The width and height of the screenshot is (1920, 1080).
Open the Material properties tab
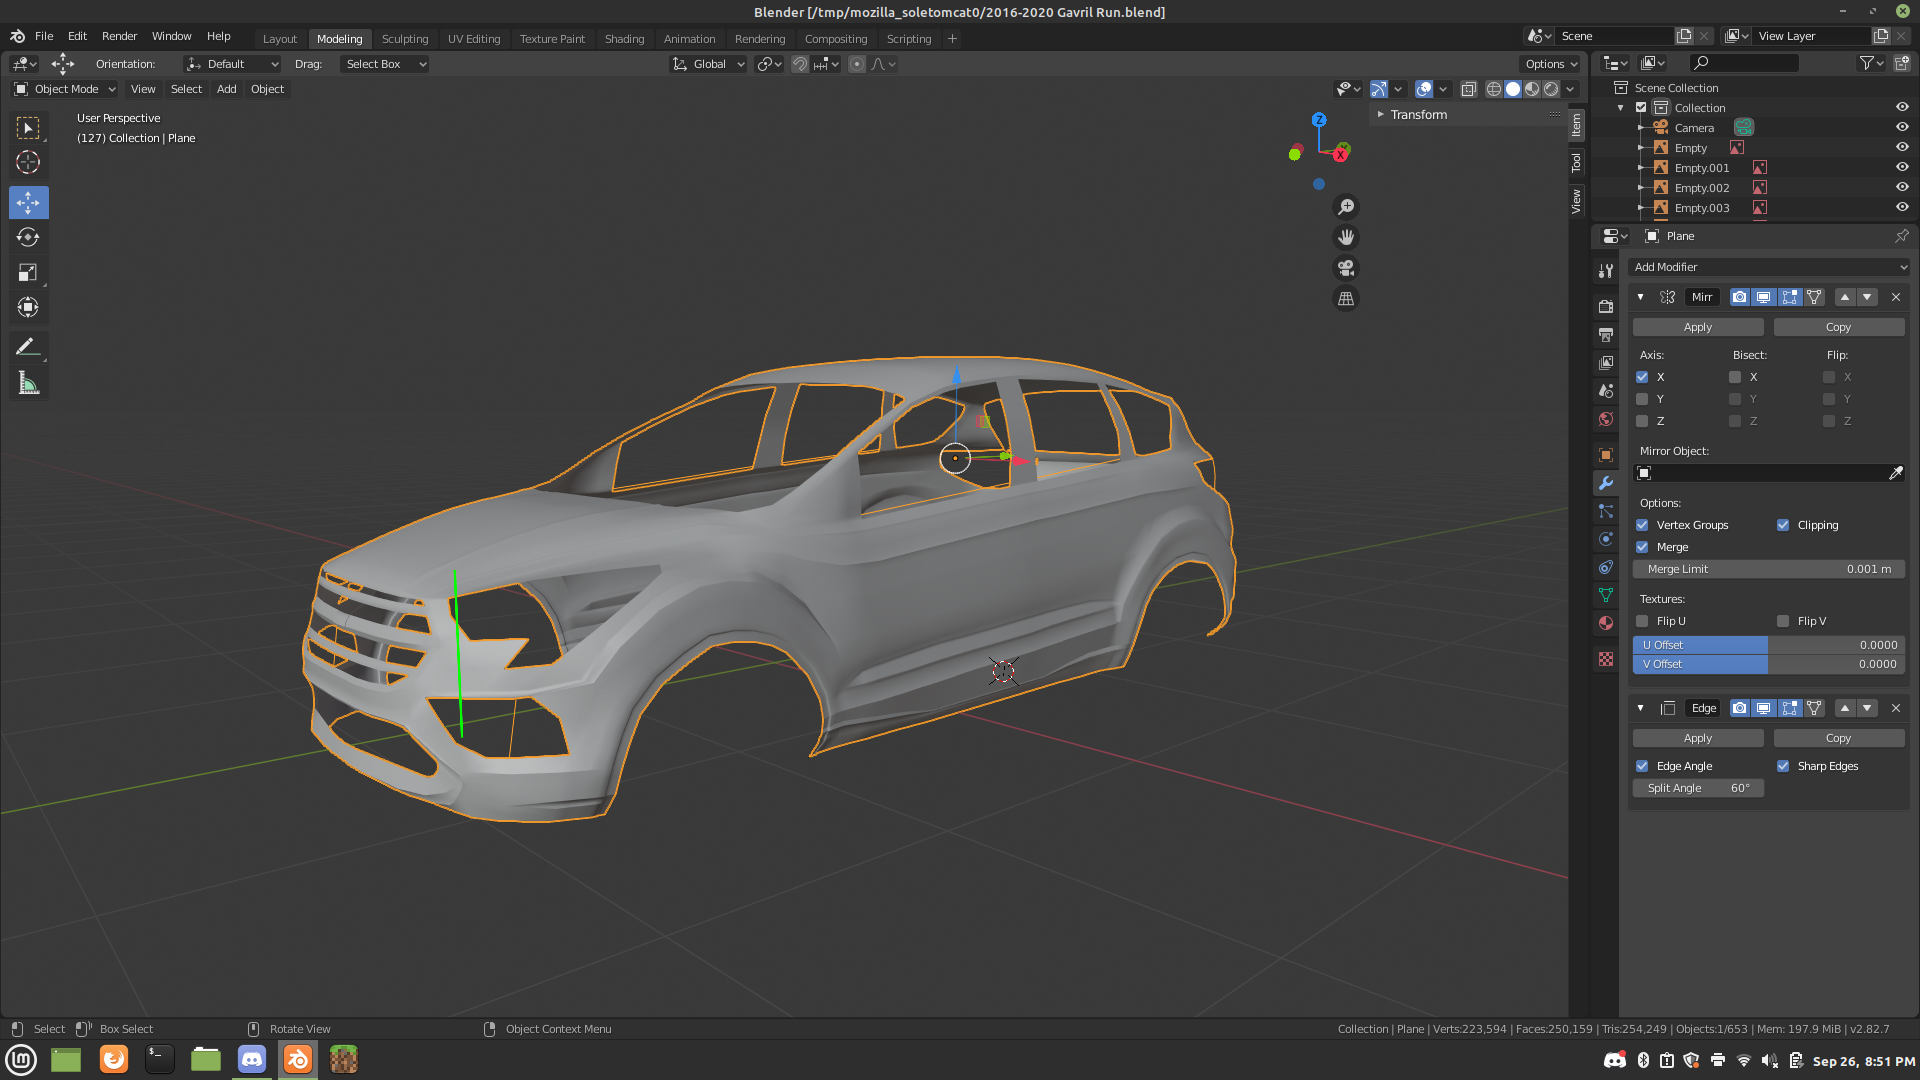[1606, 623]
